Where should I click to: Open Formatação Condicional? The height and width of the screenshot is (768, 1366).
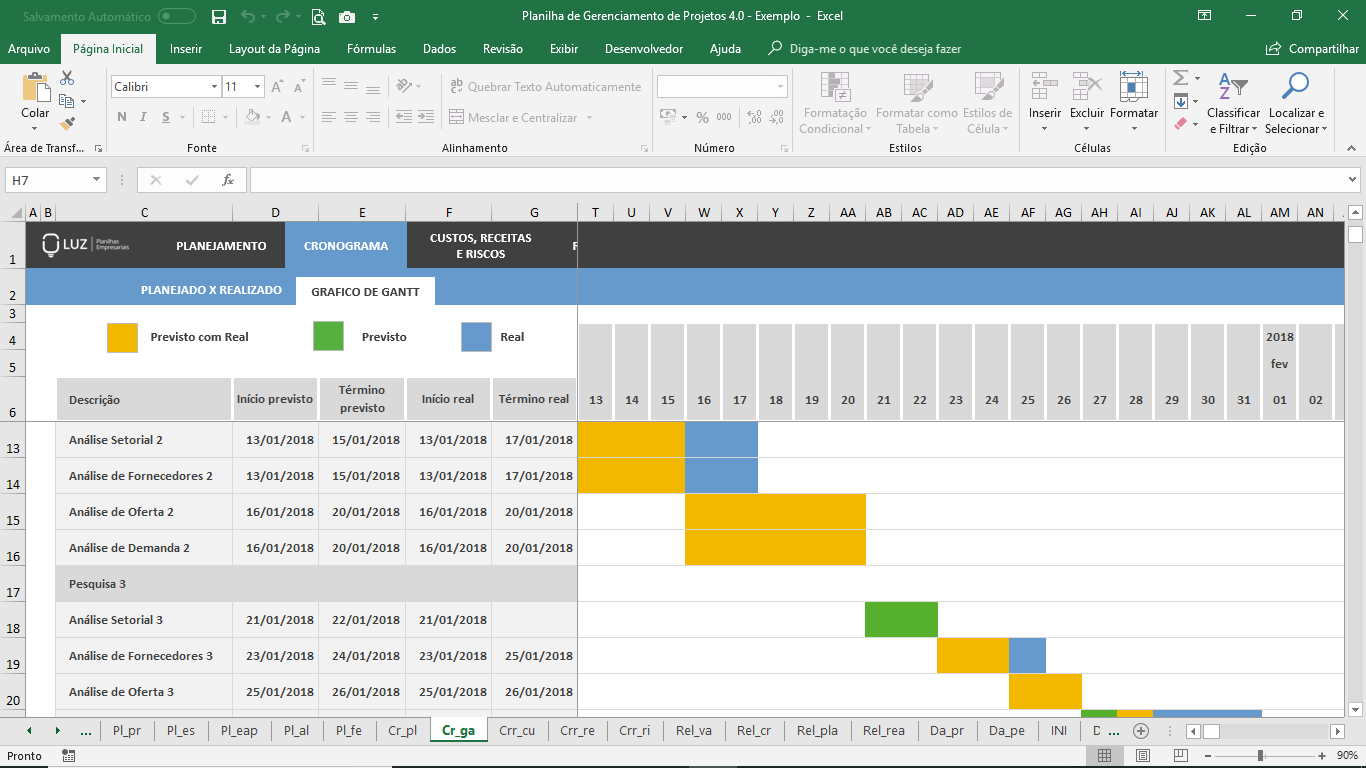coord(833,103)
